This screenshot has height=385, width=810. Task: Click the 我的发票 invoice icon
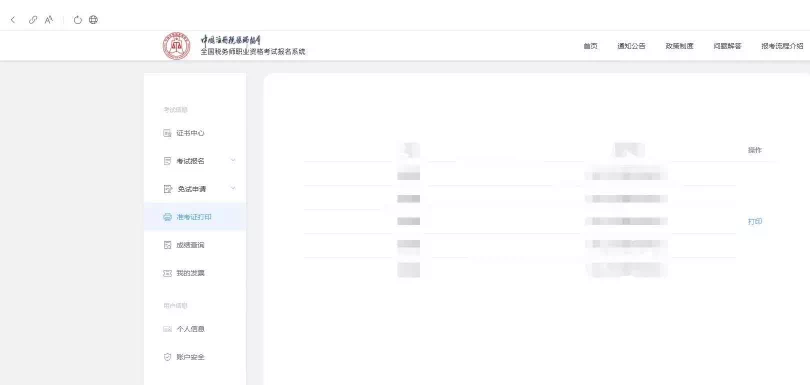click(167, 273)
